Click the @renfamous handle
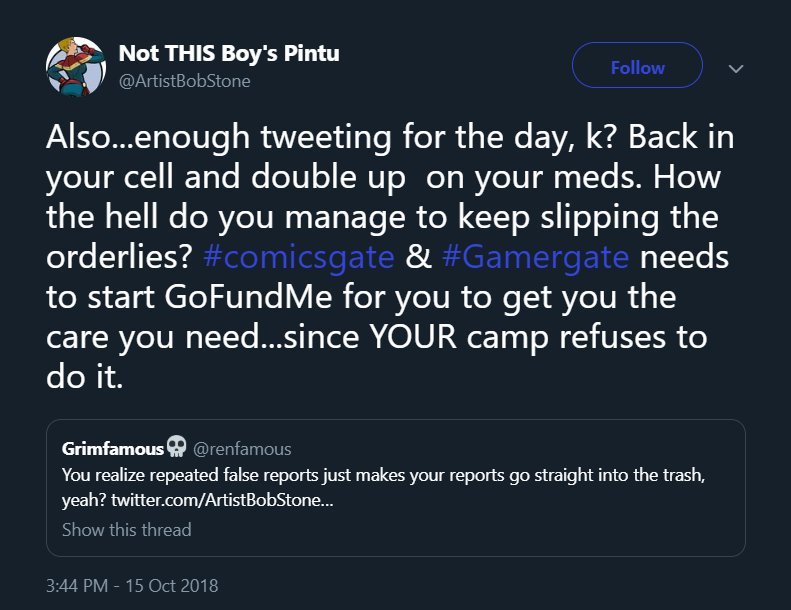Viewport: 791px width, 610px height. pyautogui.click(x=242, y=449)
